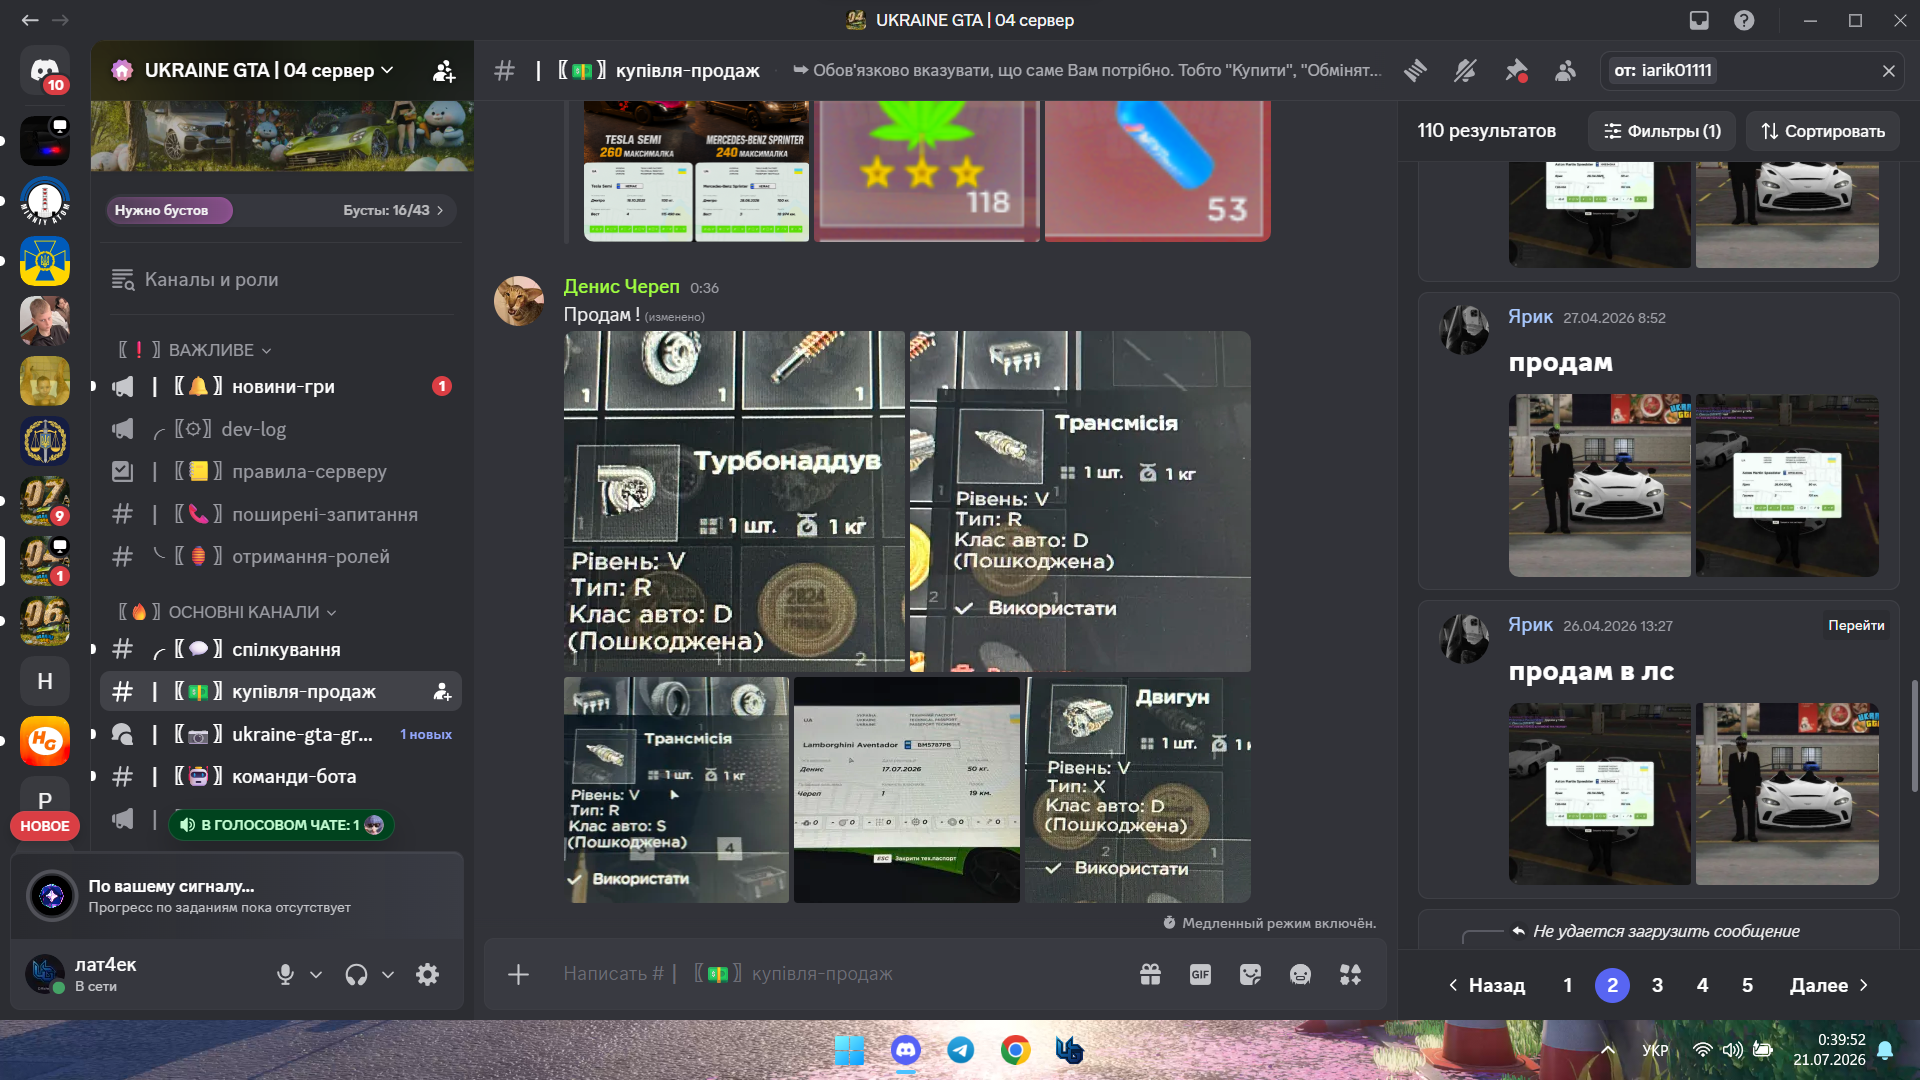Go to search results page 5
The image size is (1920, 1080).
tap(1747, 986)
